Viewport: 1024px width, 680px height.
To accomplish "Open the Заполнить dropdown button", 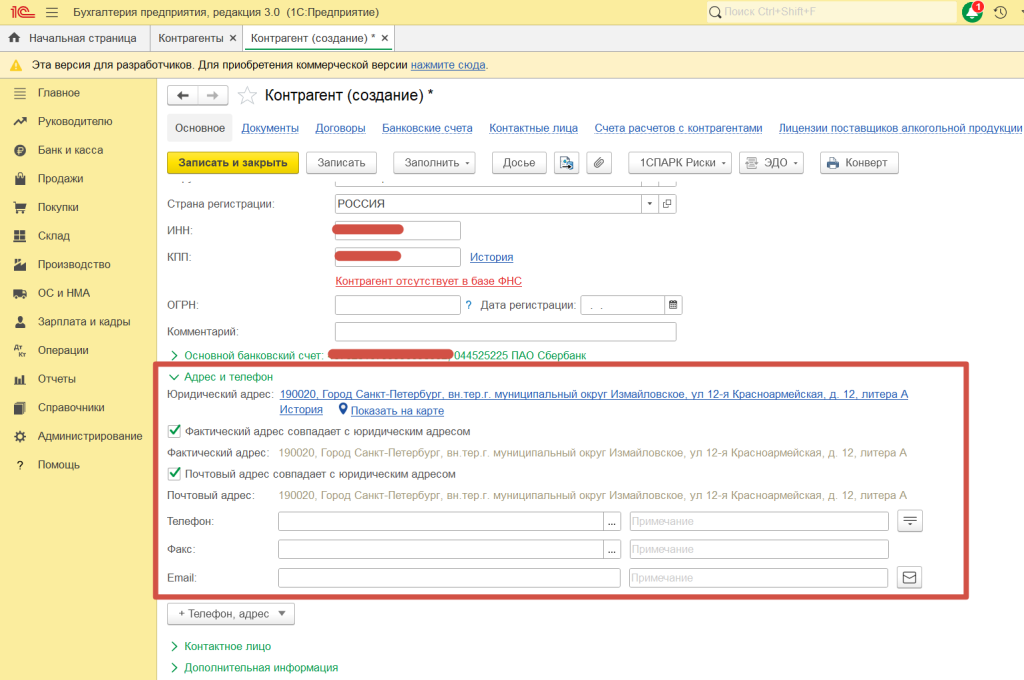I will (x=434, y=163).
